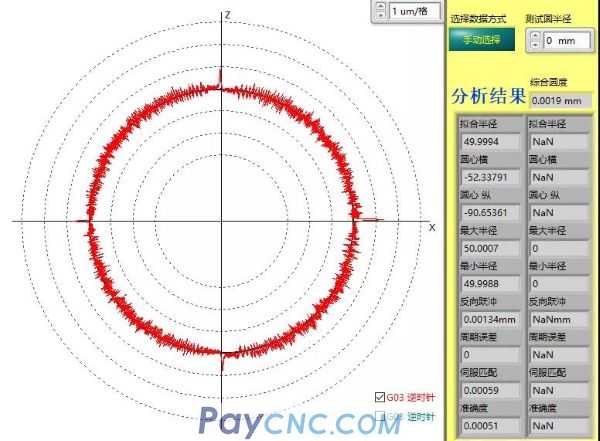Click the red spike atop the circle trace

coord(219,78)
